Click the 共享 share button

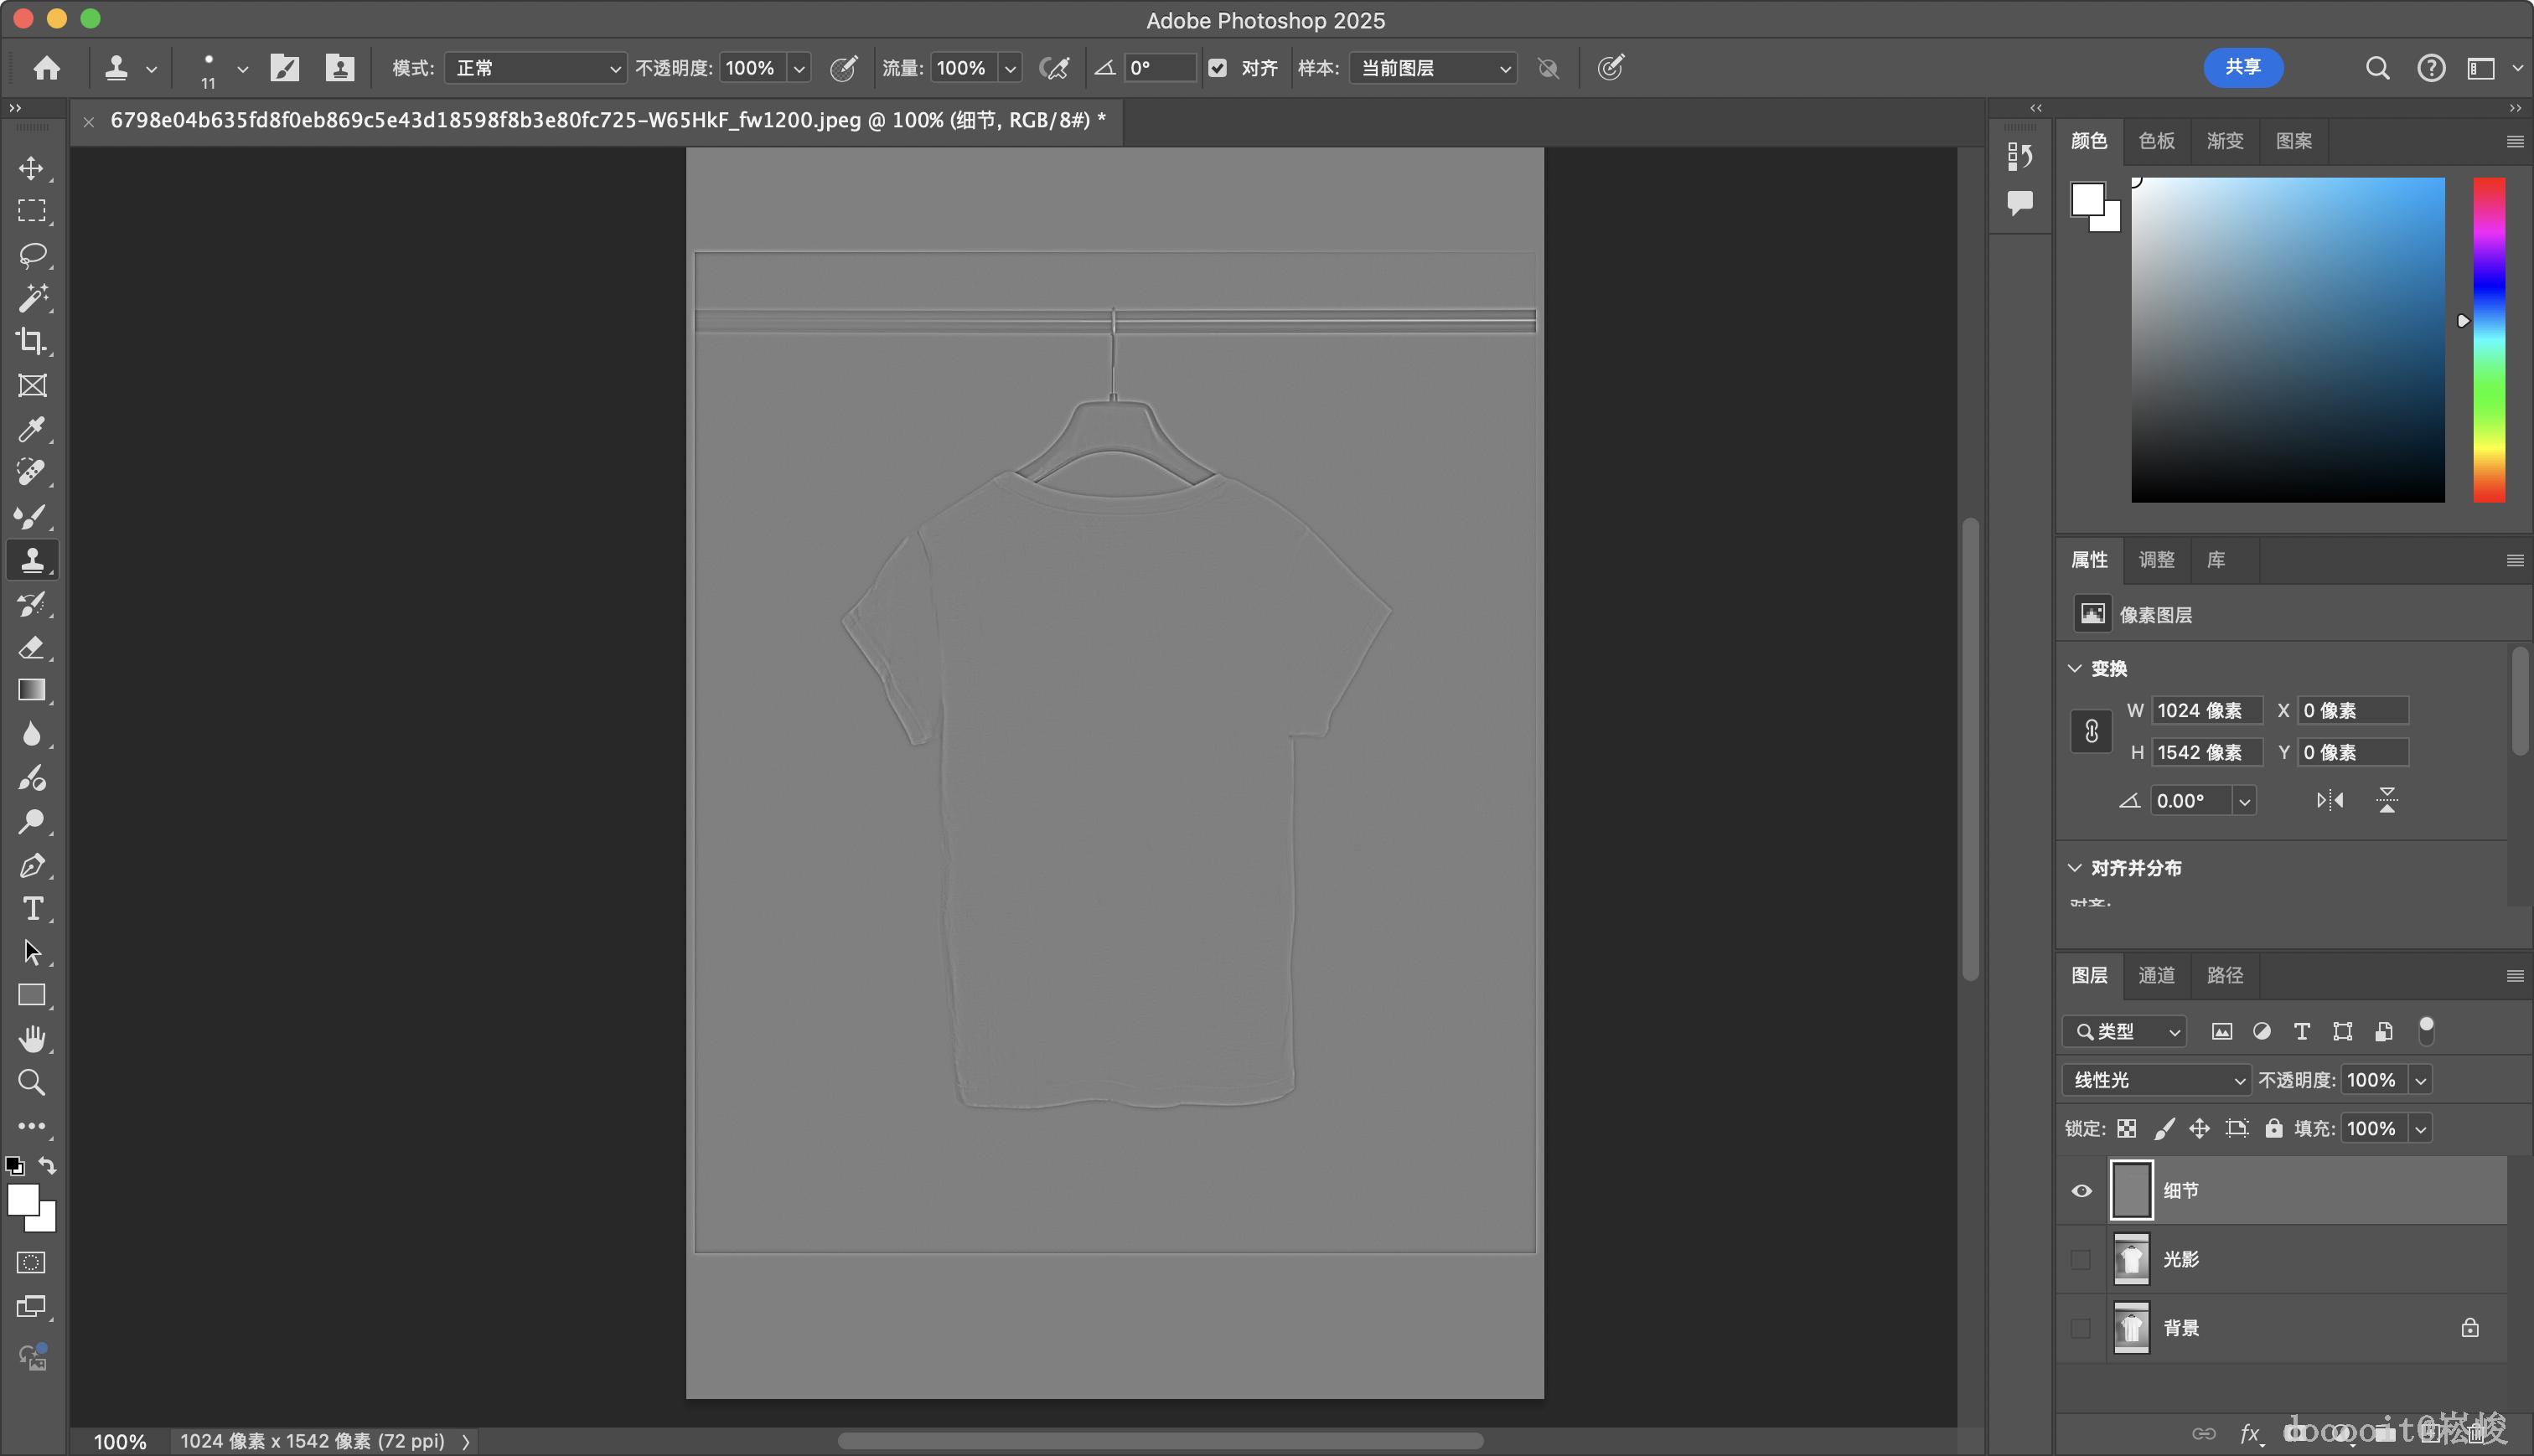click(2243, 67)
